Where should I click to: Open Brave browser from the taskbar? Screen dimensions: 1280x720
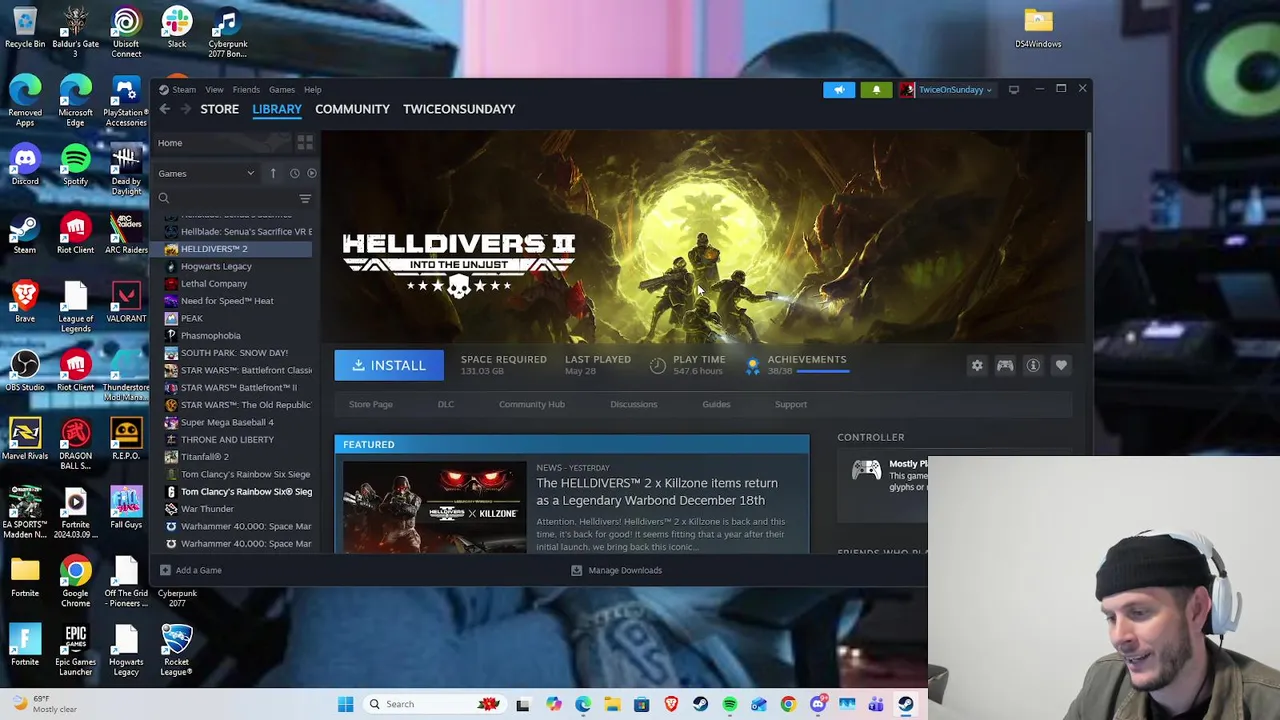[x=671, y=704]
